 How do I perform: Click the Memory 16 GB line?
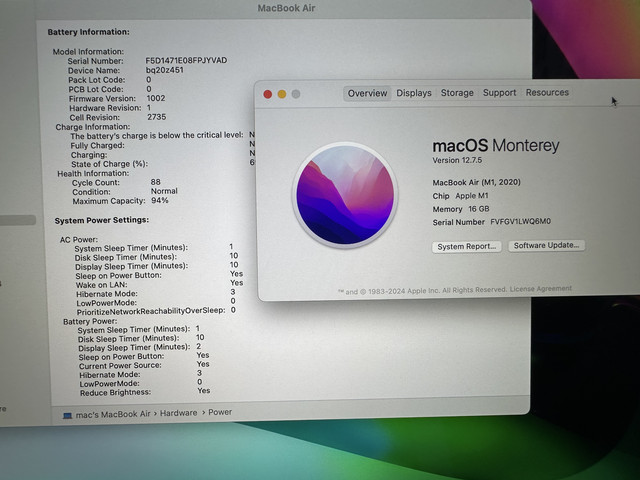pyautogui.click(x=461, y=209)
